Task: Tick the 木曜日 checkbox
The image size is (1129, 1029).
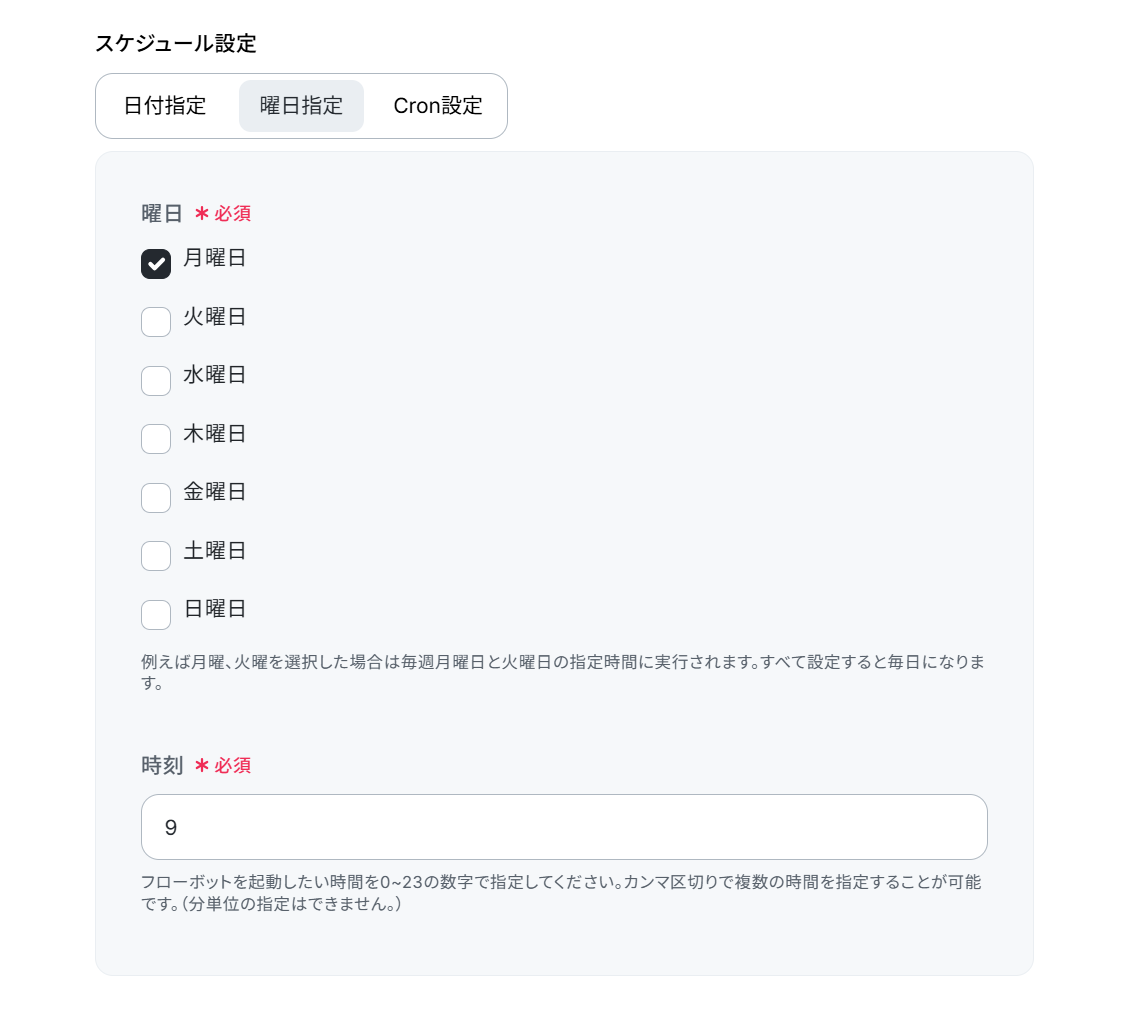Action: pyautogui.click(x=156, y=439)
